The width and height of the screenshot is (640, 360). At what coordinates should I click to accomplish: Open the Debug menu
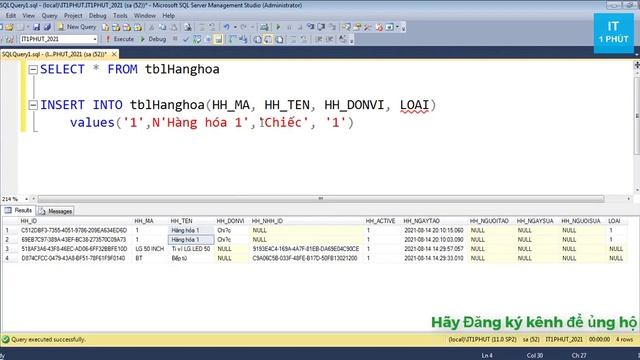98,16
